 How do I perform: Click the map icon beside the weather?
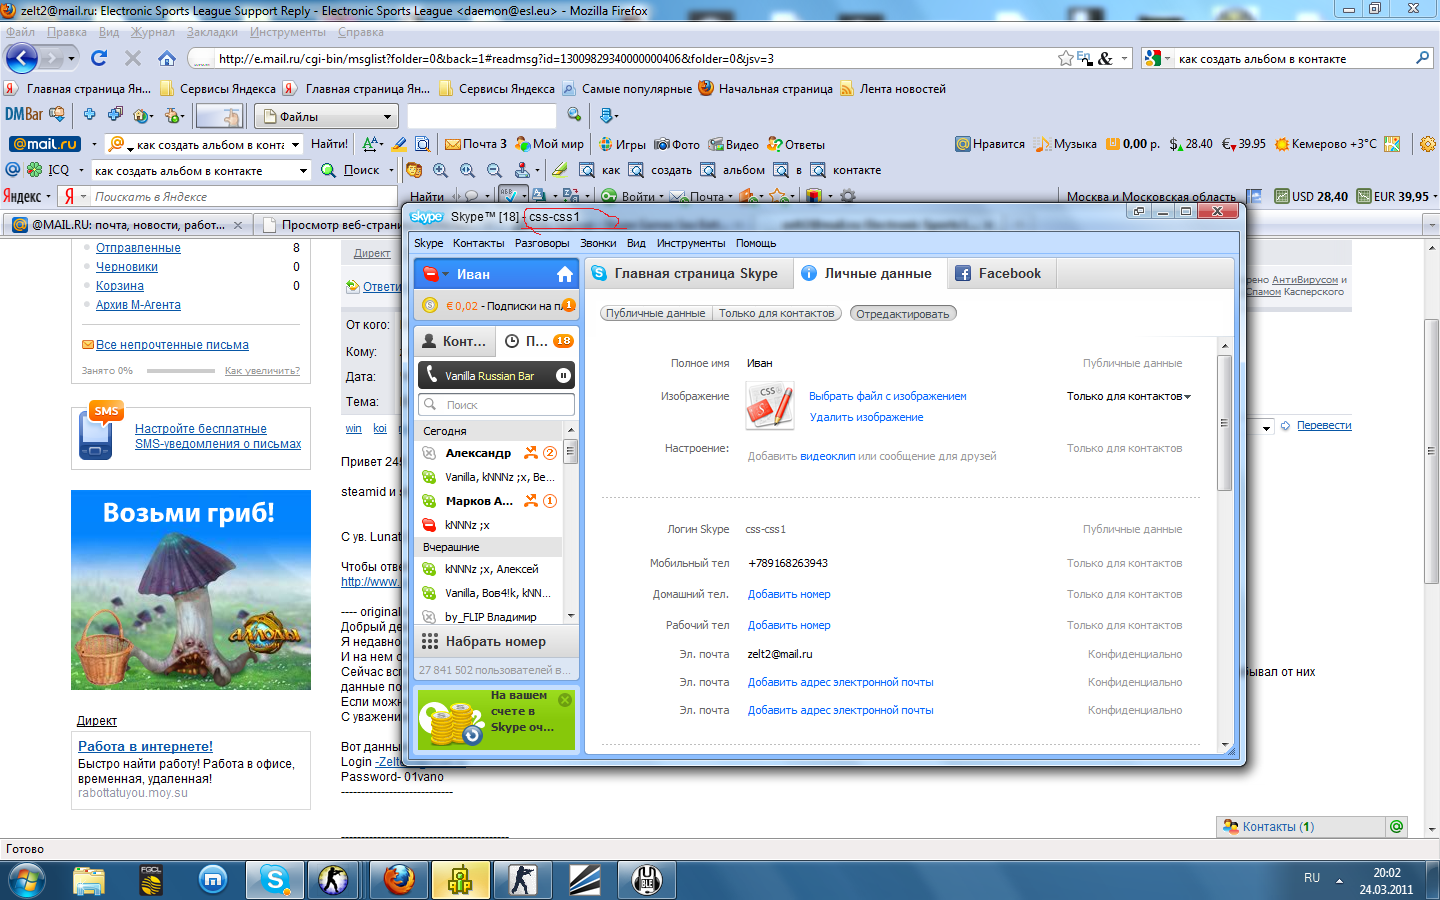click(x=1392, y=144)
